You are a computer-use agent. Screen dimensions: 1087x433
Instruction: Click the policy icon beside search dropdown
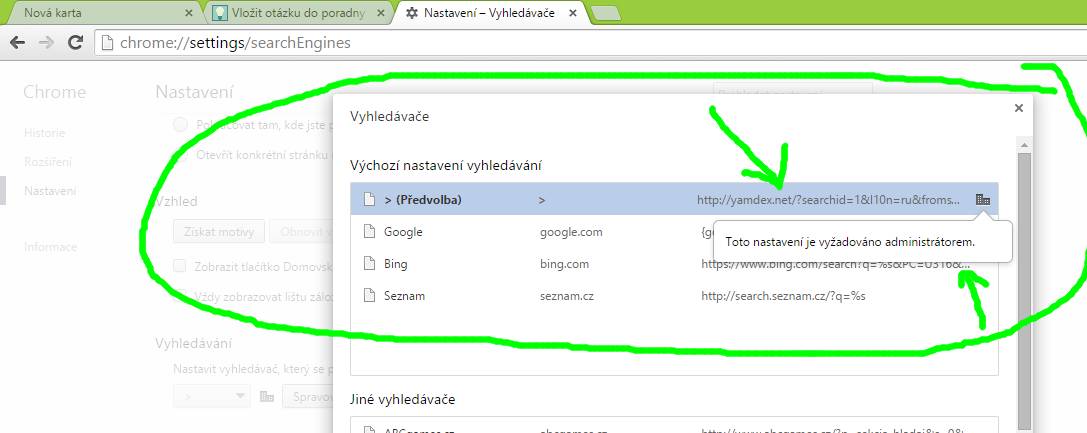266,396
